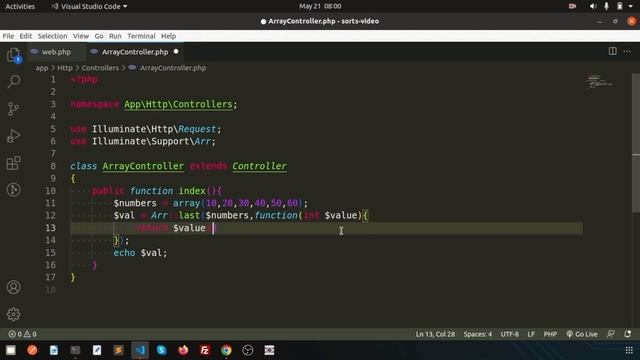Open the Edit menu
Viewport: 640px width, 360px height.
26,36
